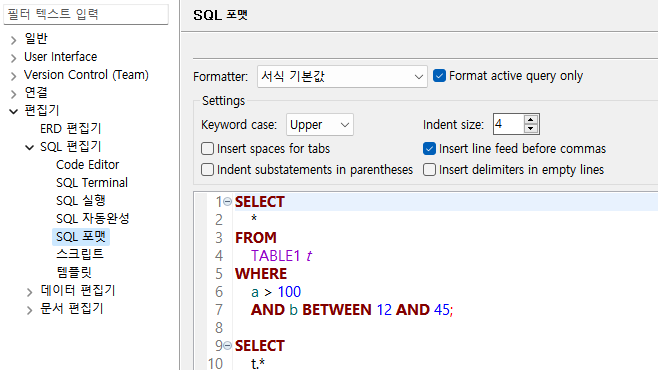The width and height of the screenshot is (658, 370).
Task: Expand the 문서 편집기 node
Action: pos(29,310)
